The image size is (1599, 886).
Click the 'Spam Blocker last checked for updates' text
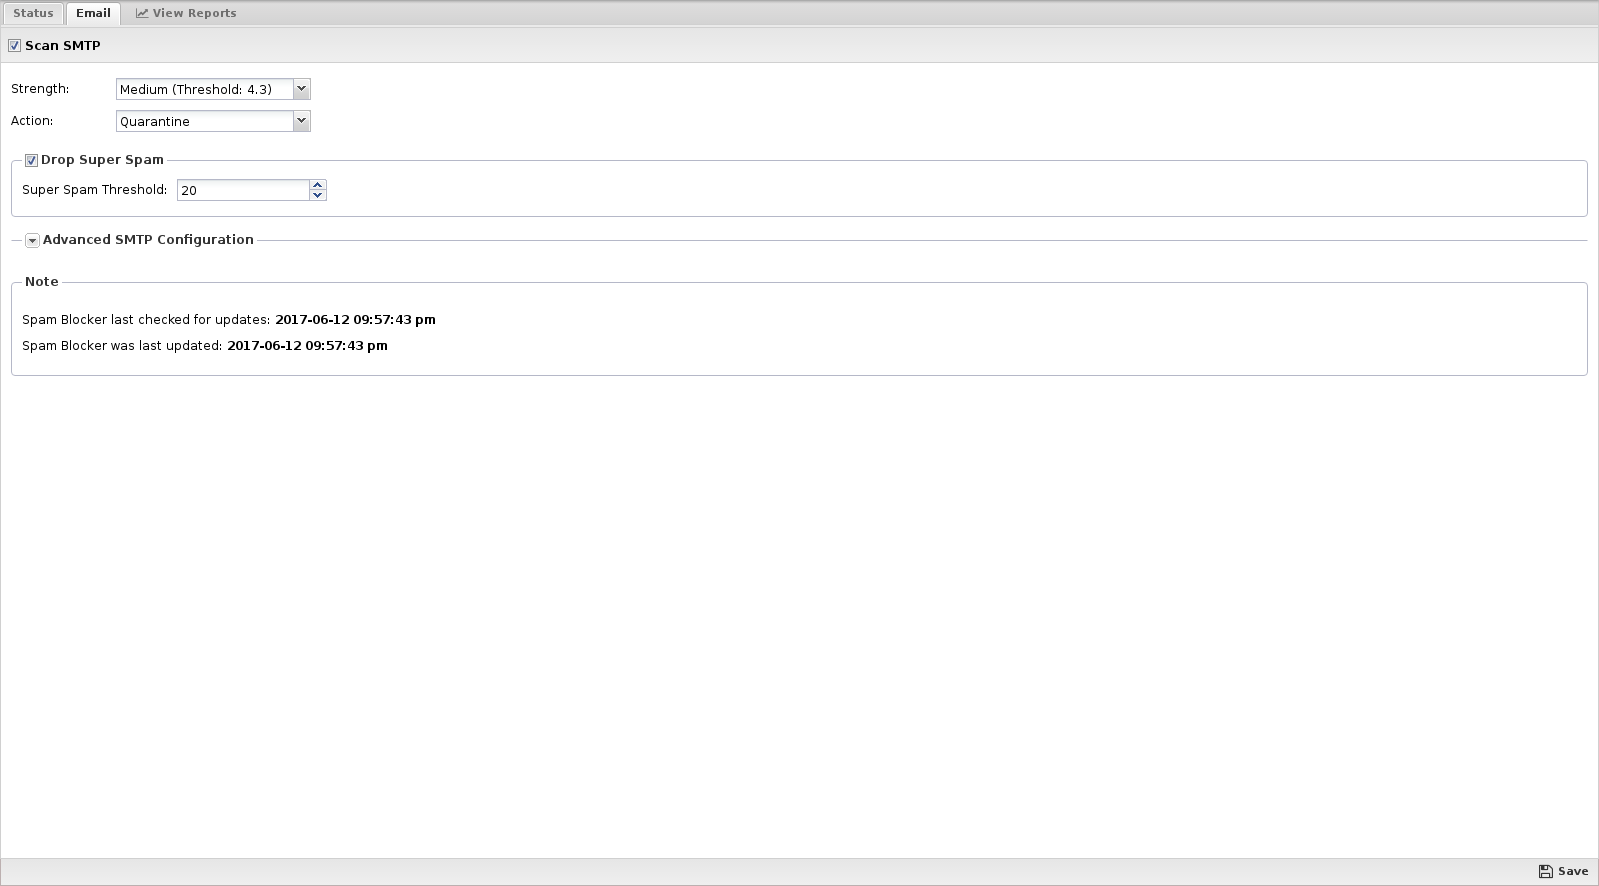click(146, 320)
